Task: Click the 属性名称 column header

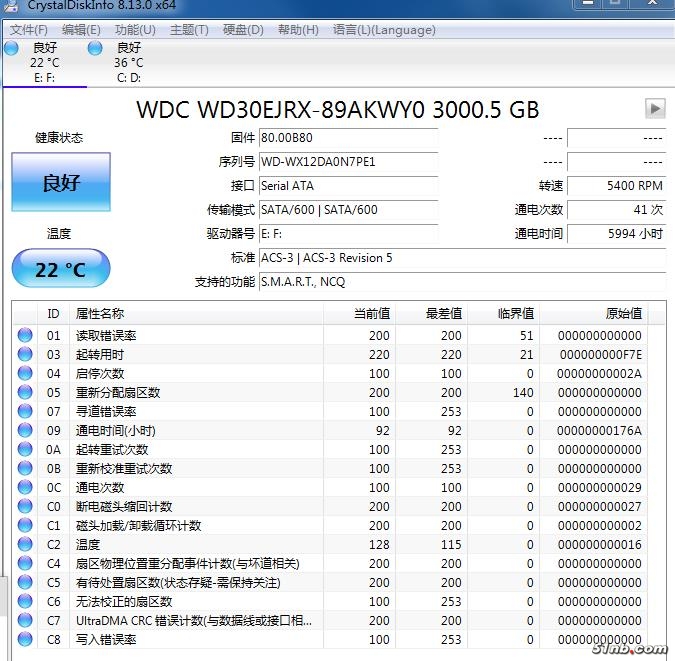Action: coord(196,313)
